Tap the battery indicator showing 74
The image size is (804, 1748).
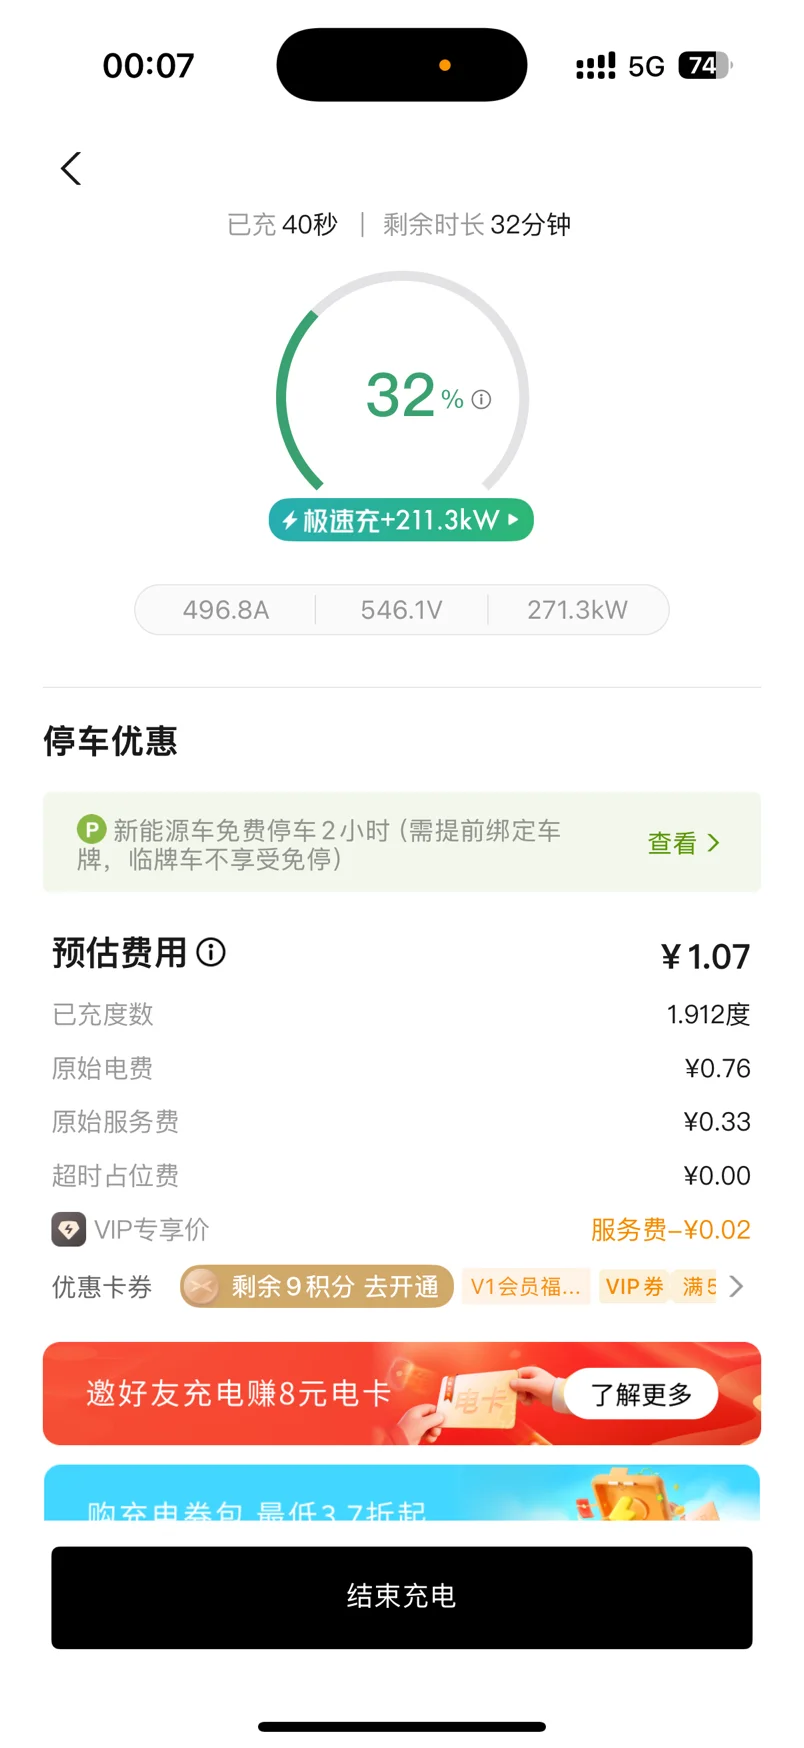tap(705, 66)
